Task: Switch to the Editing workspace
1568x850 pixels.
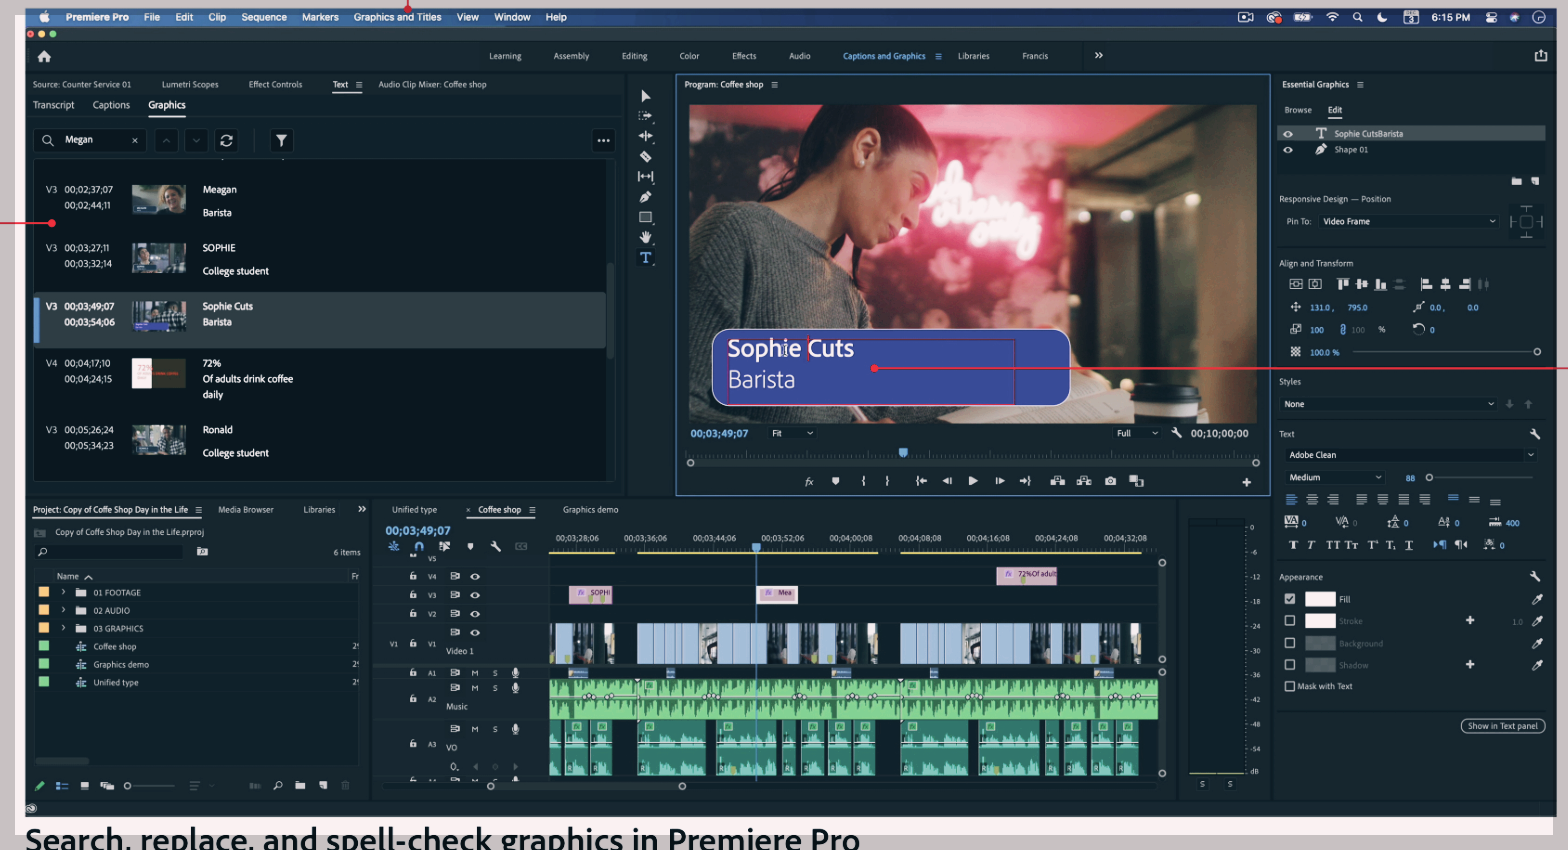Action: tap(634, 56)
